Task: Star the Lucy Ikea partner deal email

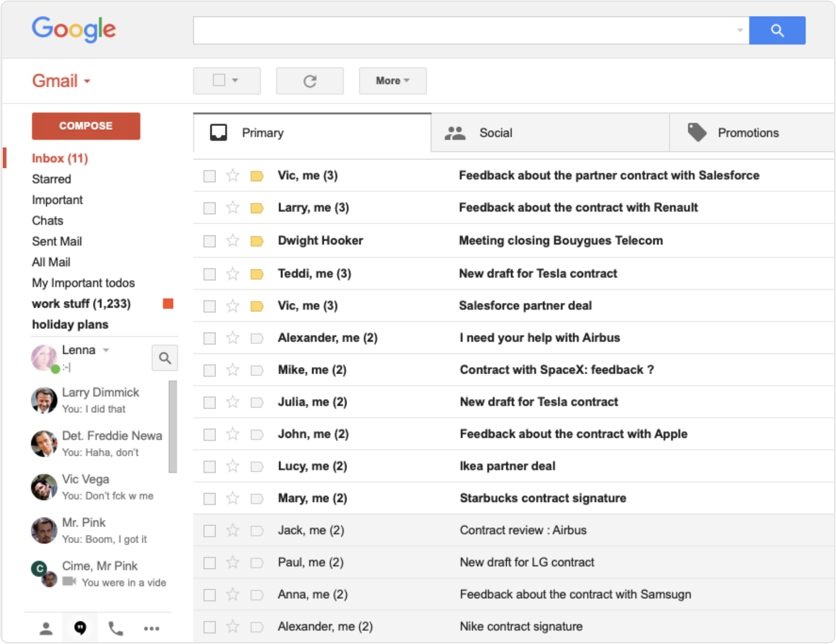Action: point(232,466)
